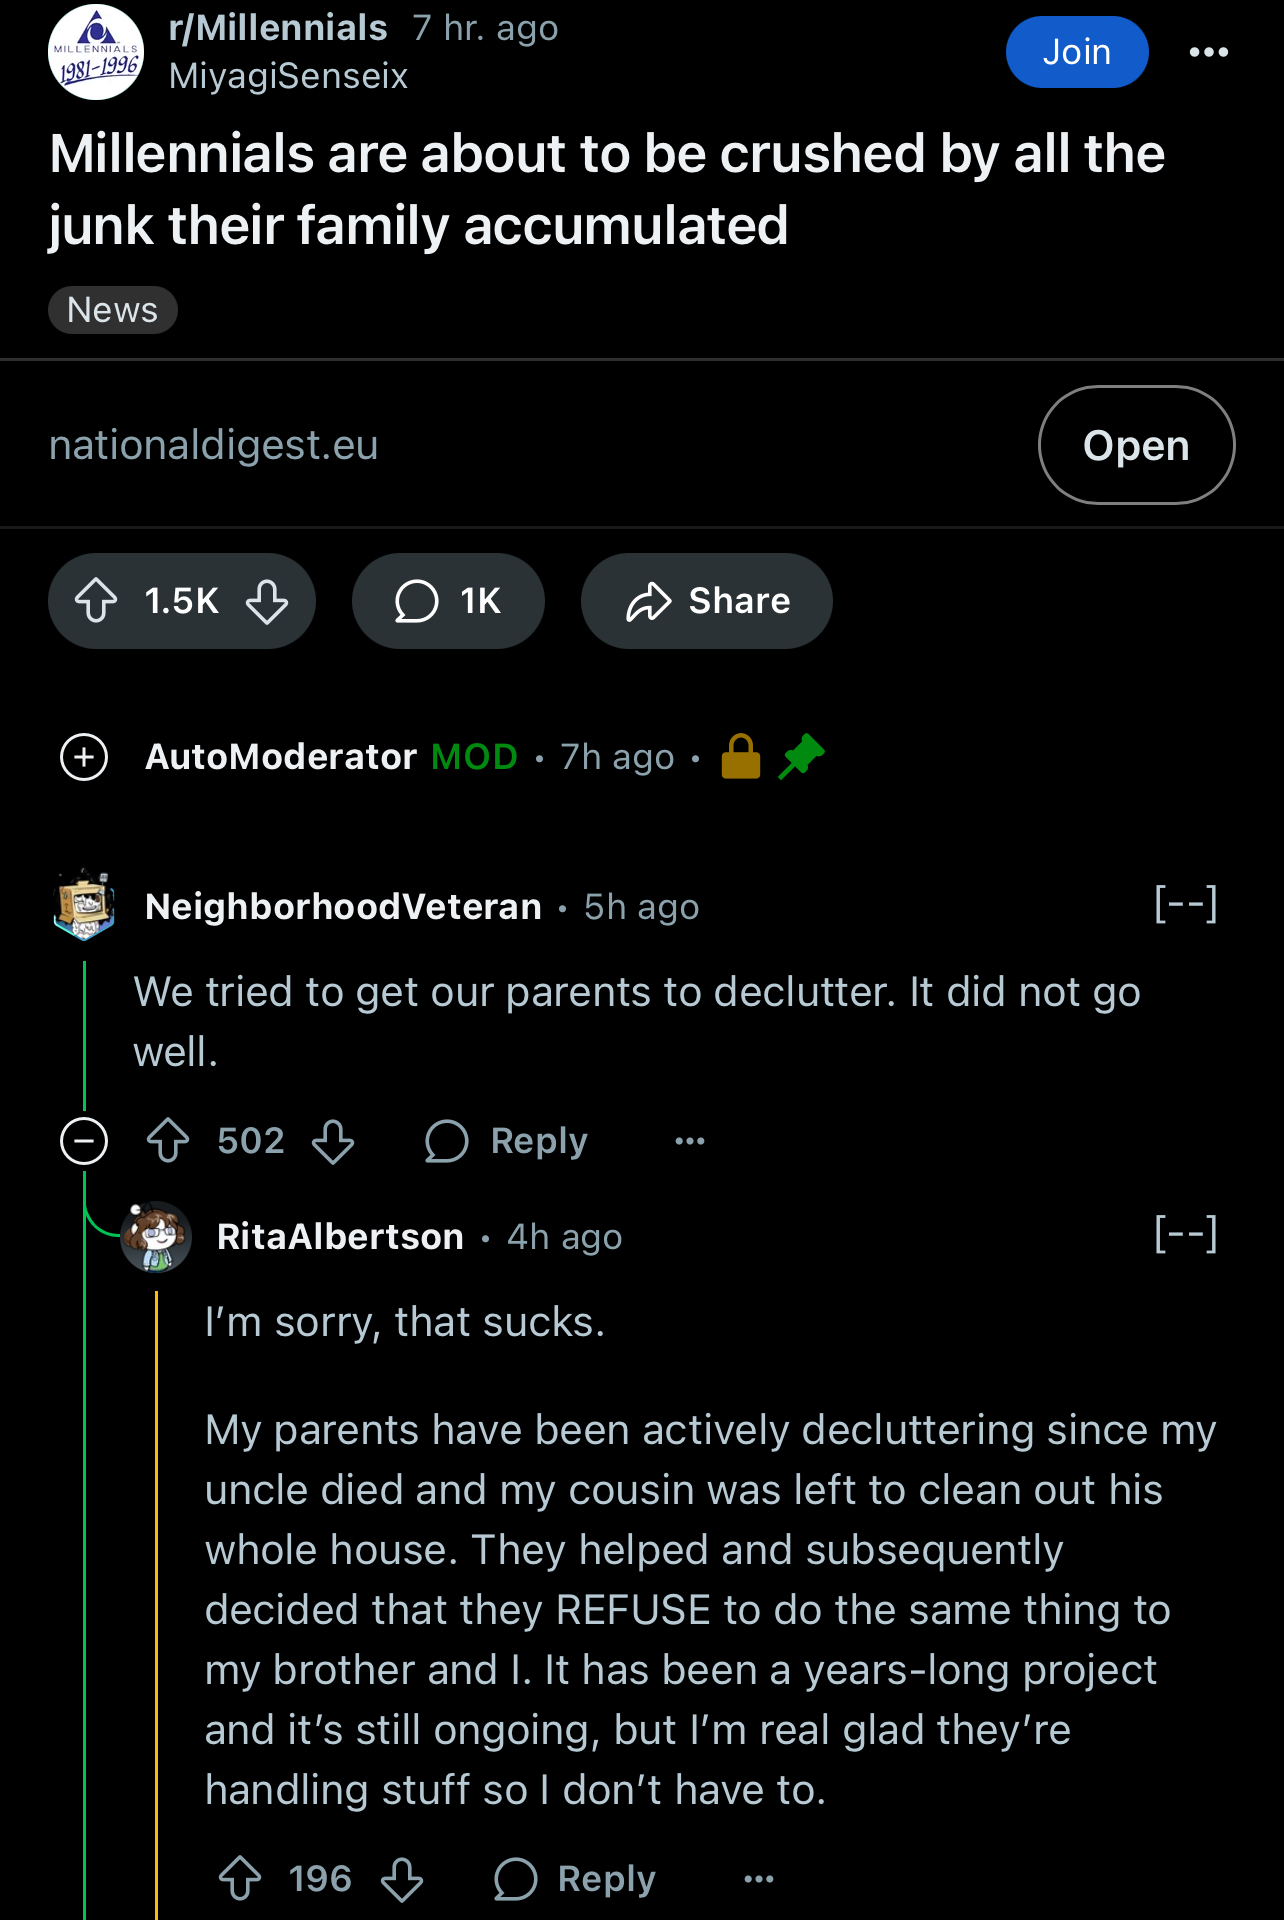This screenshot has height=1920, width=1284.
Task: Expand the collapsed AutoModerator comment
Action: pos(85,757)
